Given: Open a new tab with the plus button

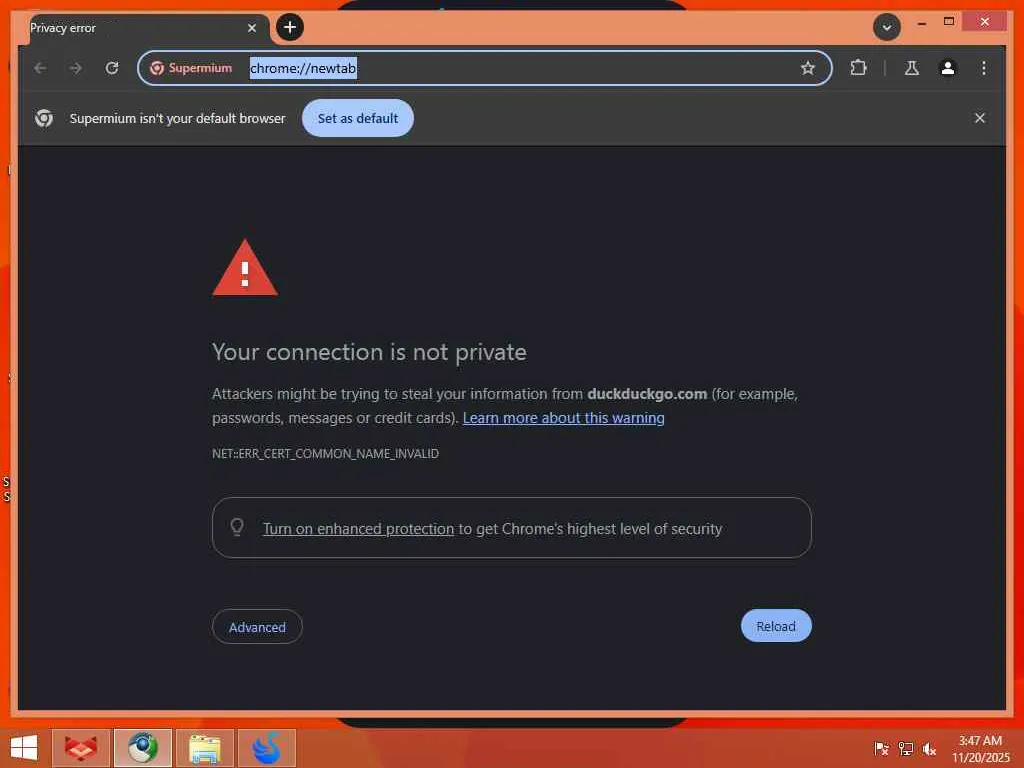Looking at the screenshot, I should (x=290, y=27).
